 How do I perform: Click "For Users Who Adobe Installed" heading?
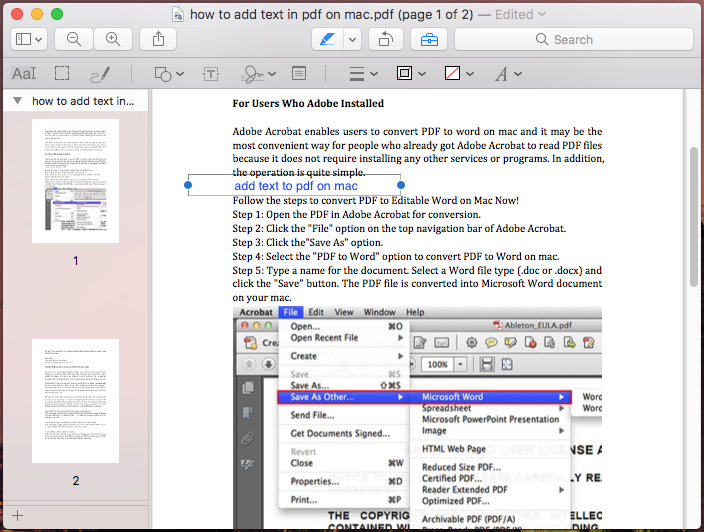[x=308, y=103]
